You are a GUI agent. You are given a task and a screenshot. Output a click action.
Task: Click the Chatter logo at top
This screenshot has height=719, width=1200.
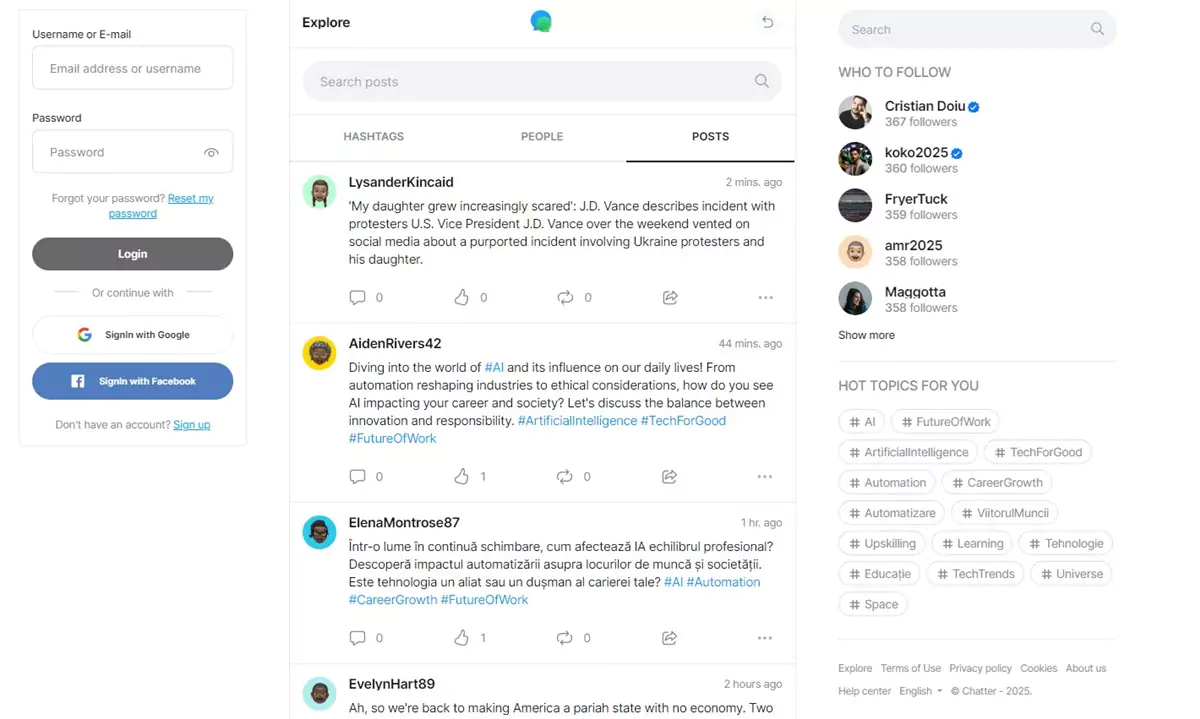click(541, 21)
